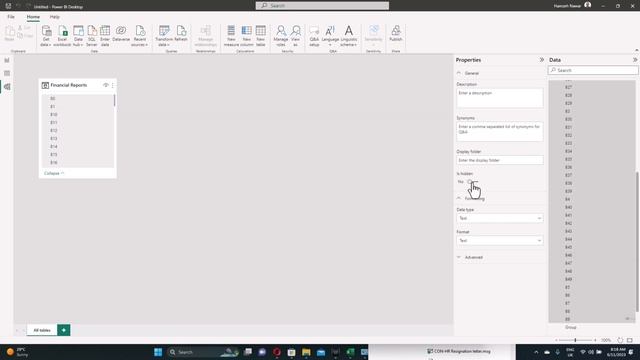This screenshot has height=360, width=640.
Task: Click the Enter data button
Action: (x=105, y=36)
